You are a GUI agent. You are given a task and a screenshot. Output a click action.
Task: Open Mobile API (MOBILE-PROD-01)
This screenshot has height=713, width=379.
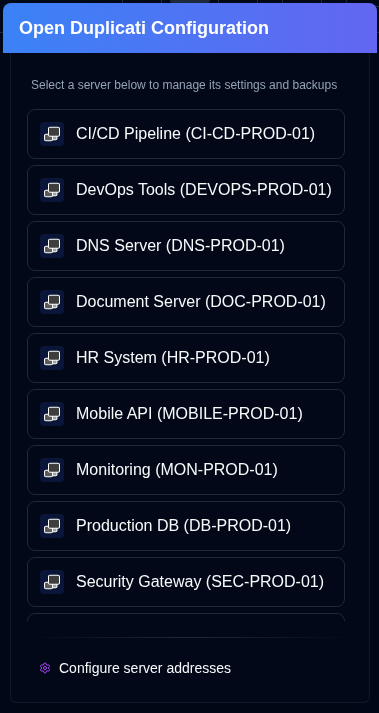(x=186, y=413)
